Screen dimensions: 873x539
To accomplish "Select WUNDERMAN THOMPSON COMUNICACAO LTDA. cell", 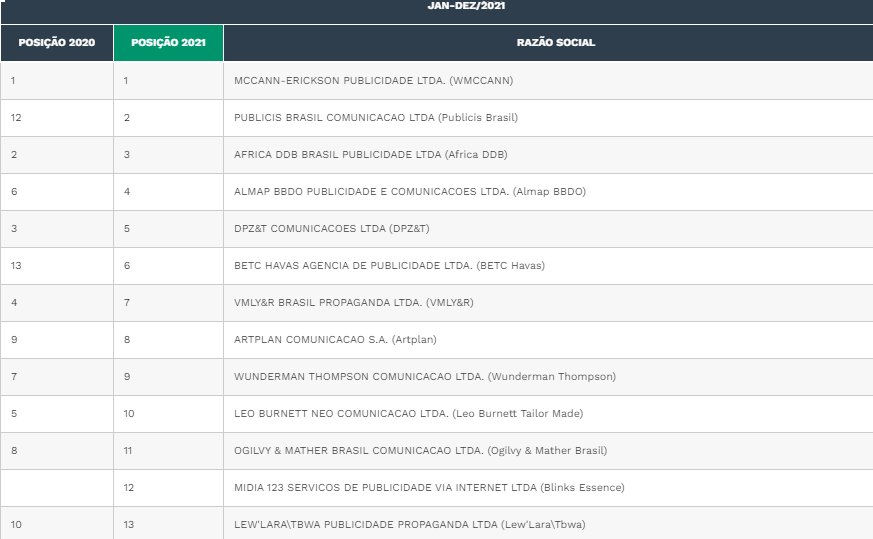I will [548, 377].
